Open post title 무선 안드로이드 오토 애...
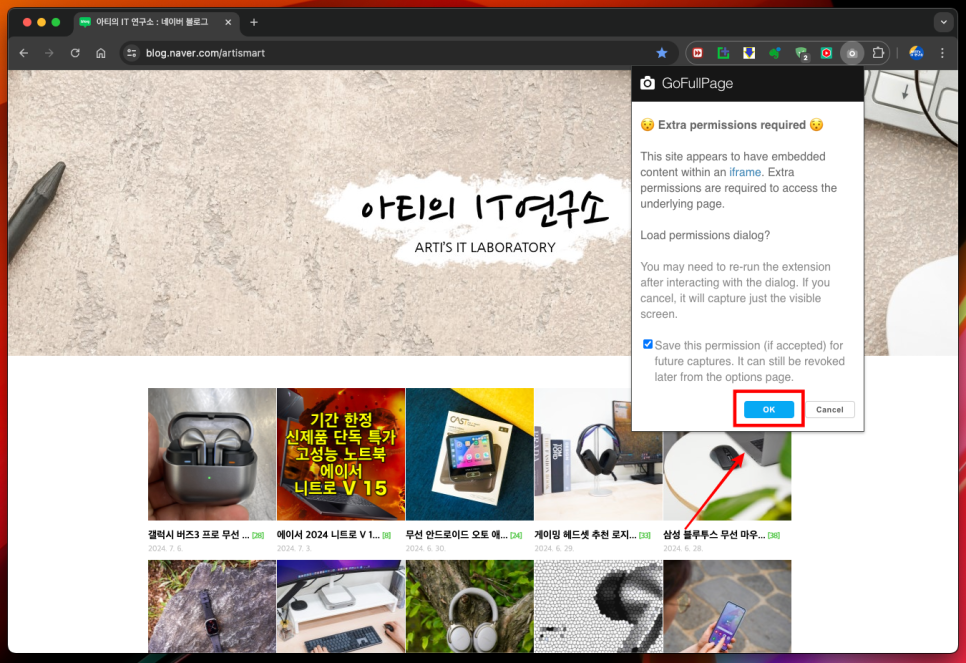This screenshot has width=966, height=663. click(457, 535)
